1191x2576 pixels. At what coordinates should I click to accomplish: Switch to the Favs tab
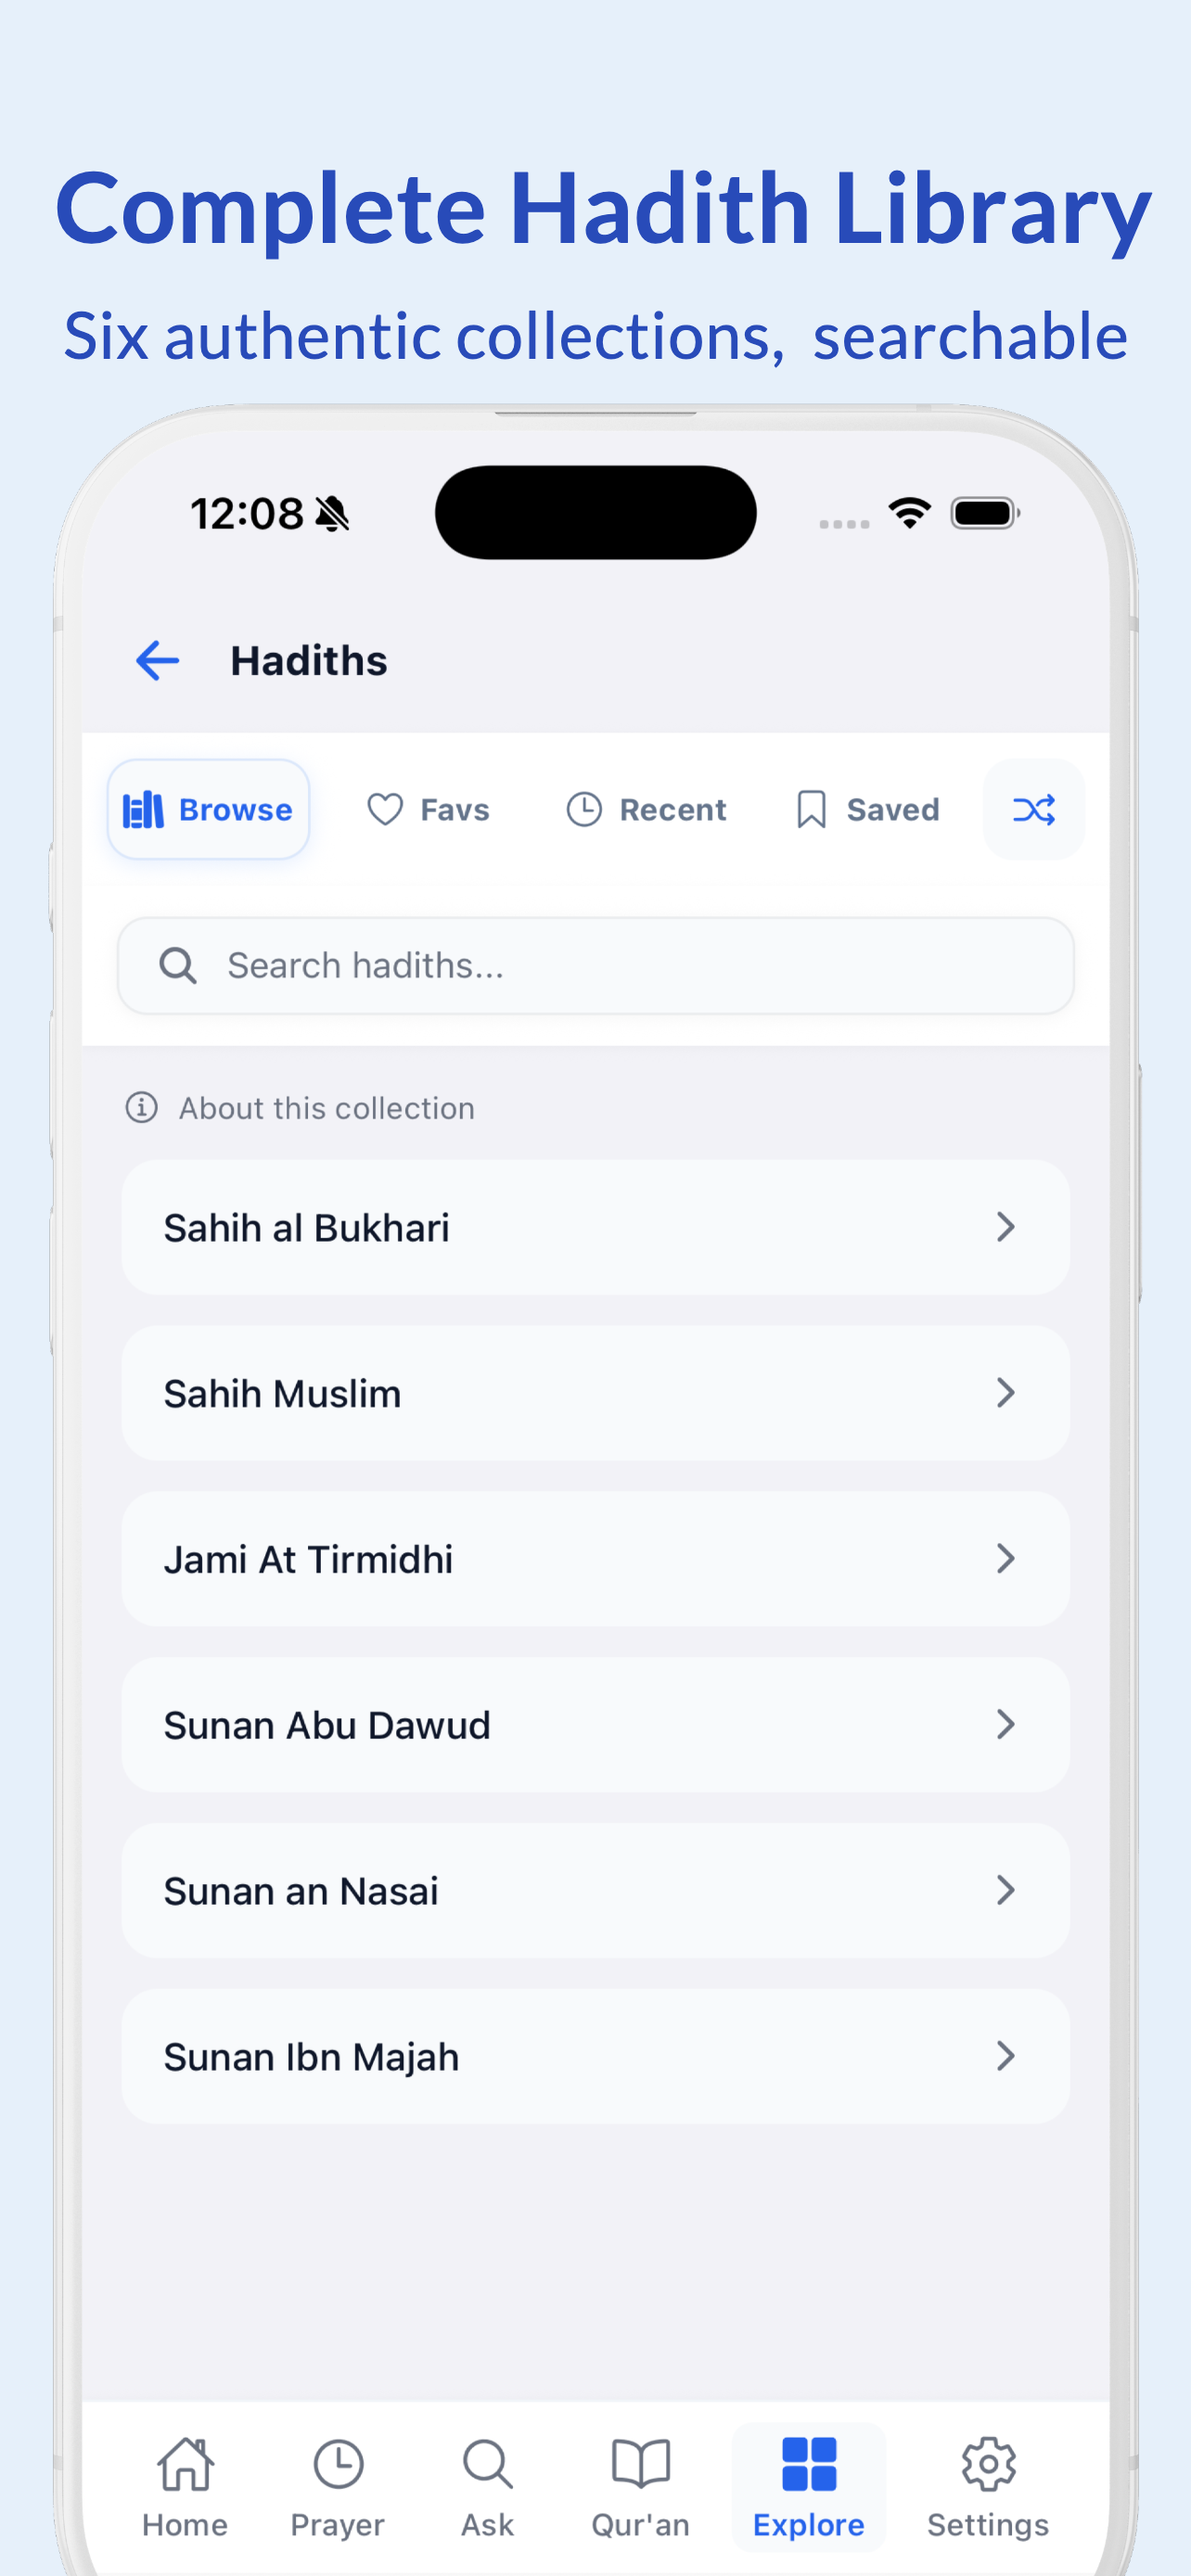tap(428, 809)
